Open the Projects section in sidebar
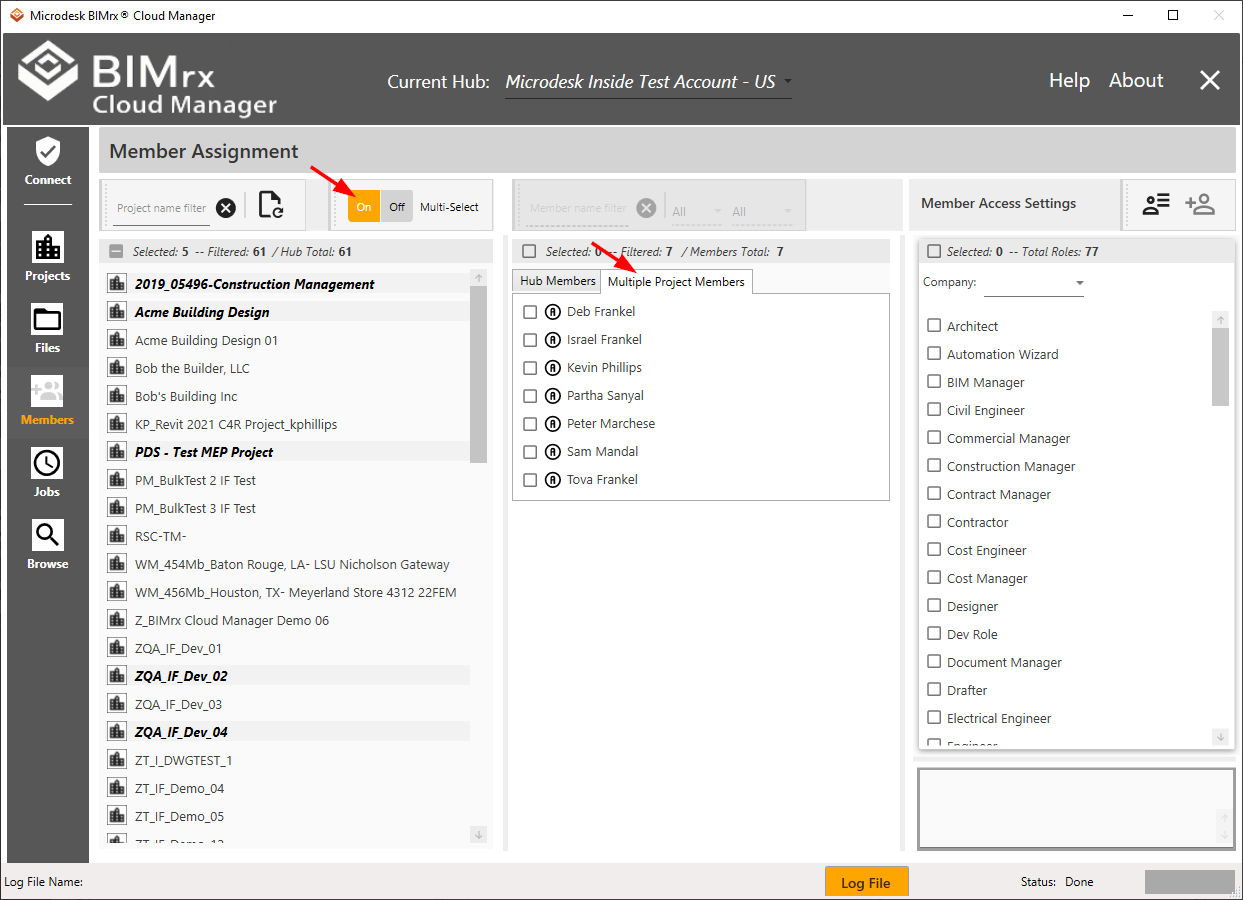 pos(47,257)
